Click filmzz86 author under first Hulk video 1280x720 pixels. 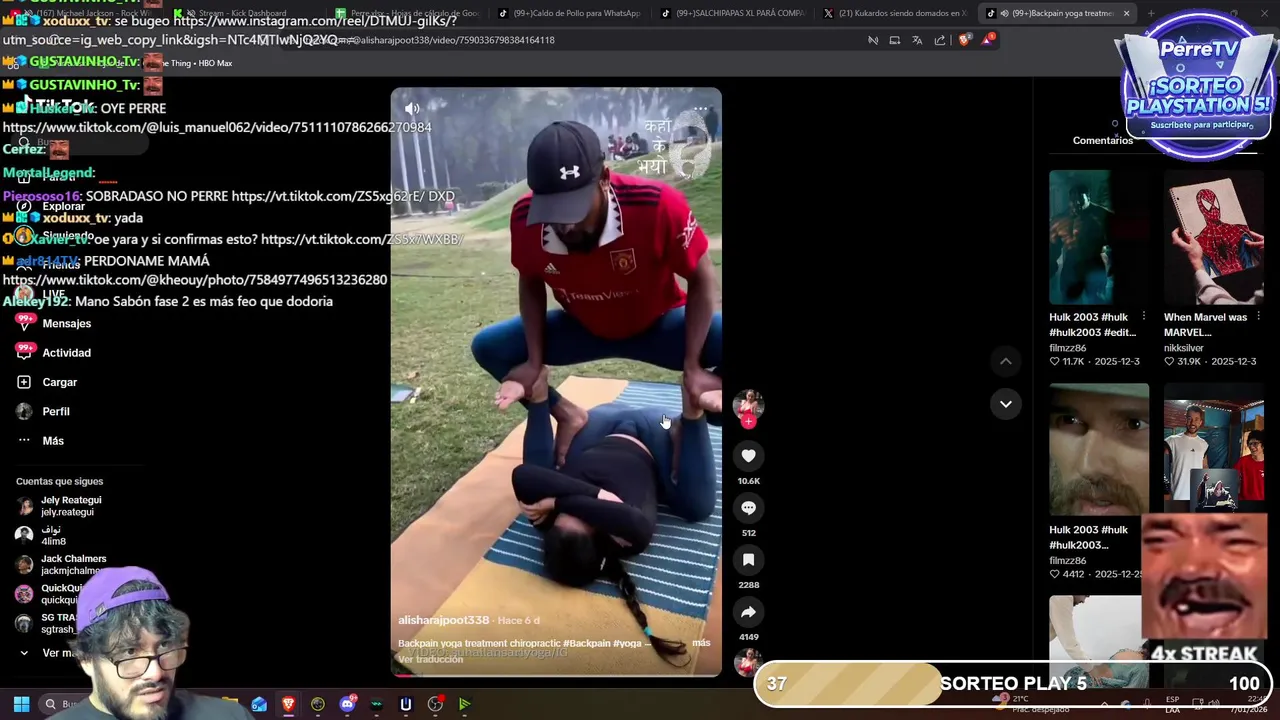click(x=1067, y=348)
